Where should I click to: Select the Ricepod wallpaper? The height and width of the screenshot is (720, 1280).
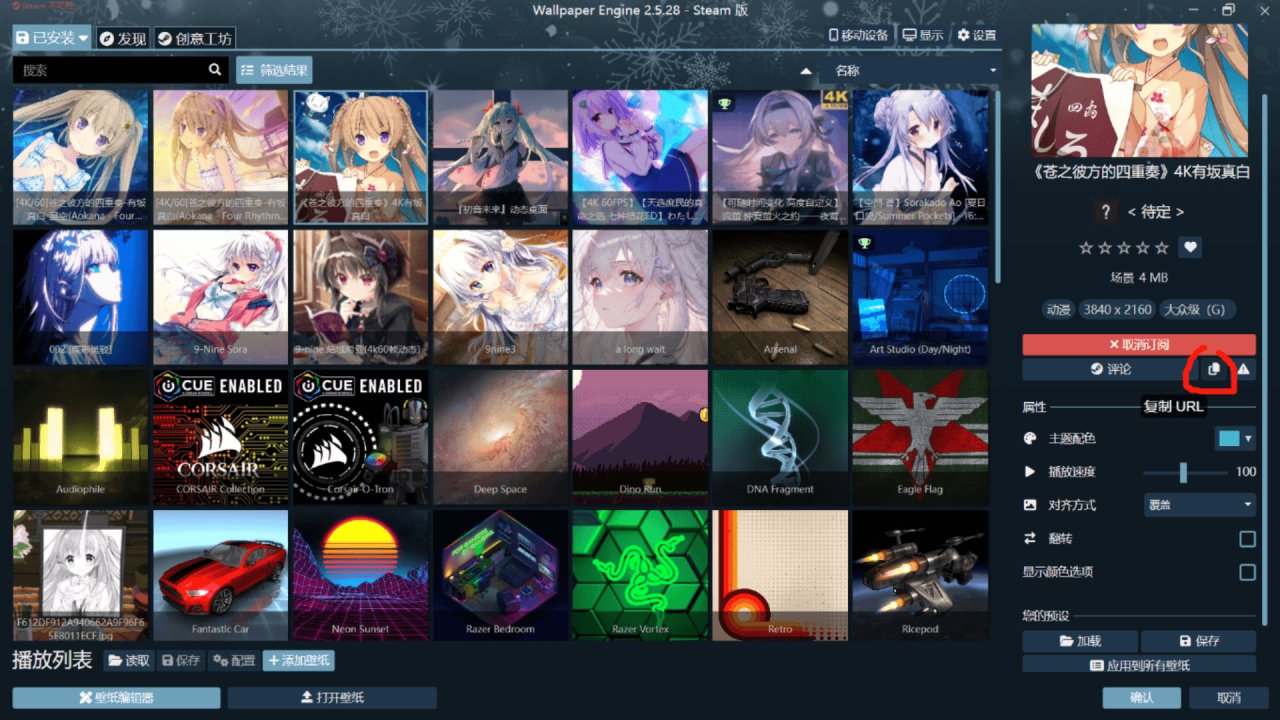[920, 575]
